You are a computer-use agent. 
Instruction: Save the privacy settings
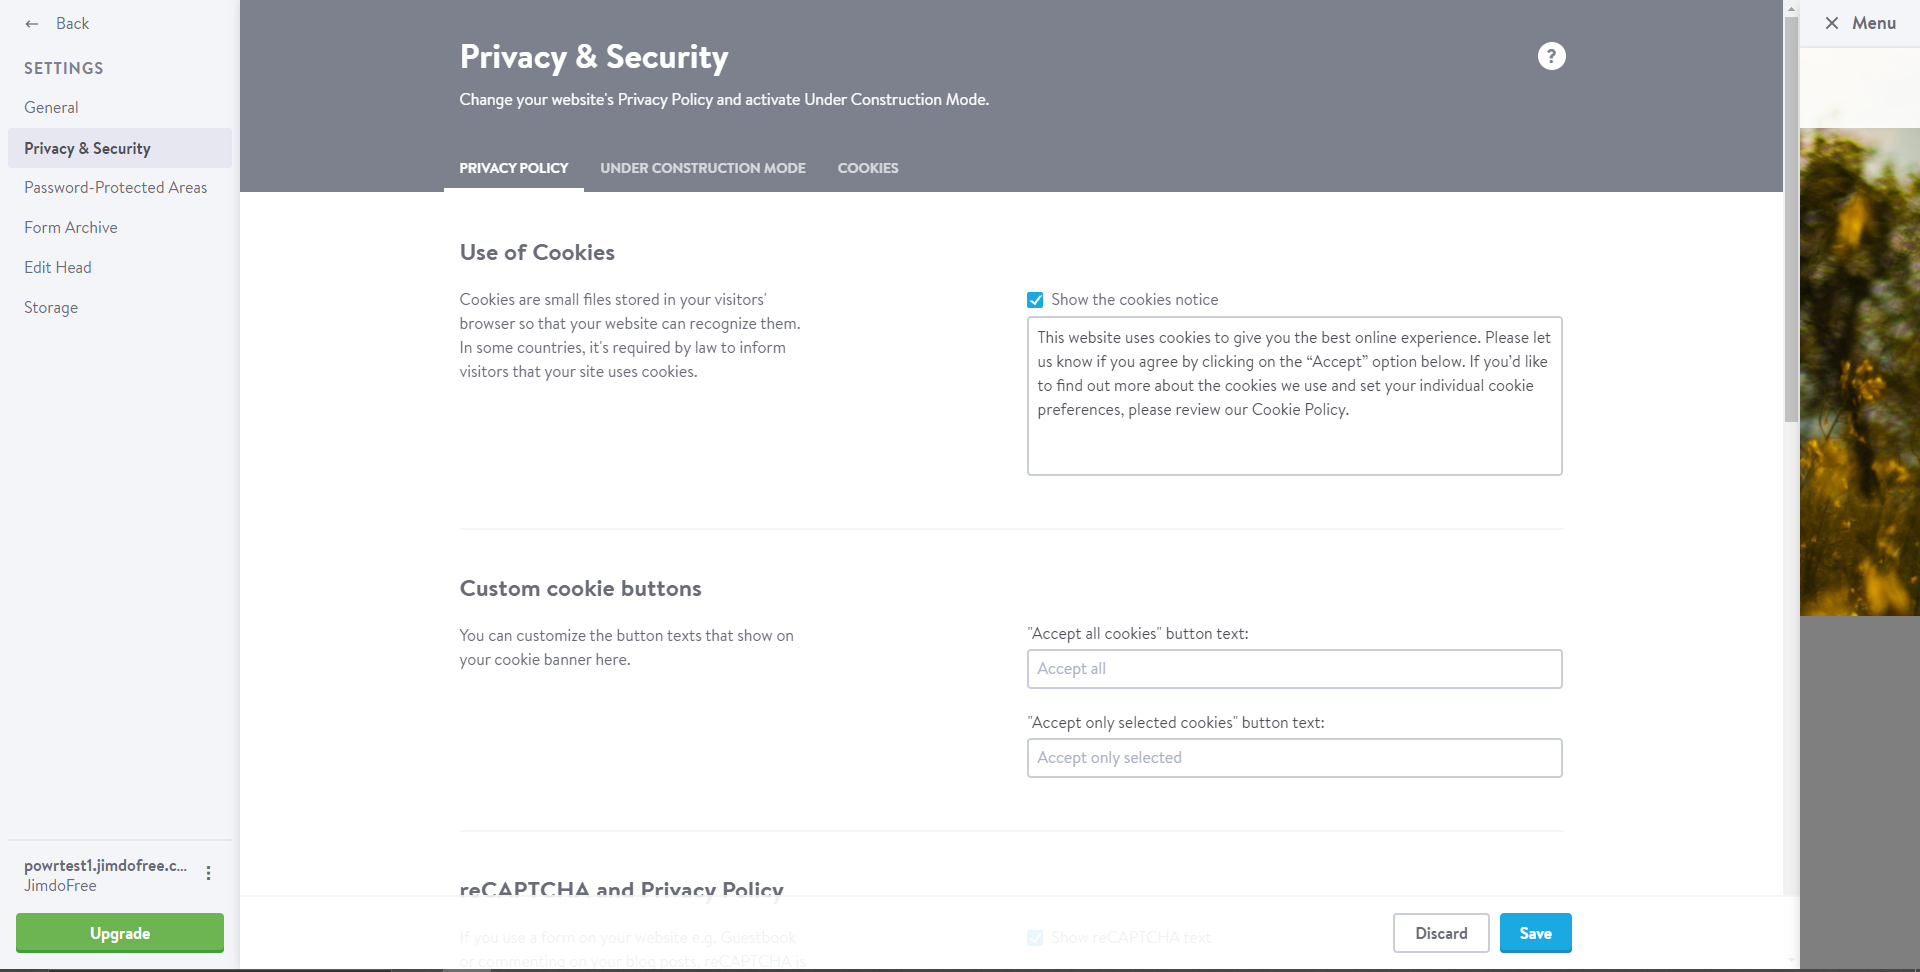1536,933
